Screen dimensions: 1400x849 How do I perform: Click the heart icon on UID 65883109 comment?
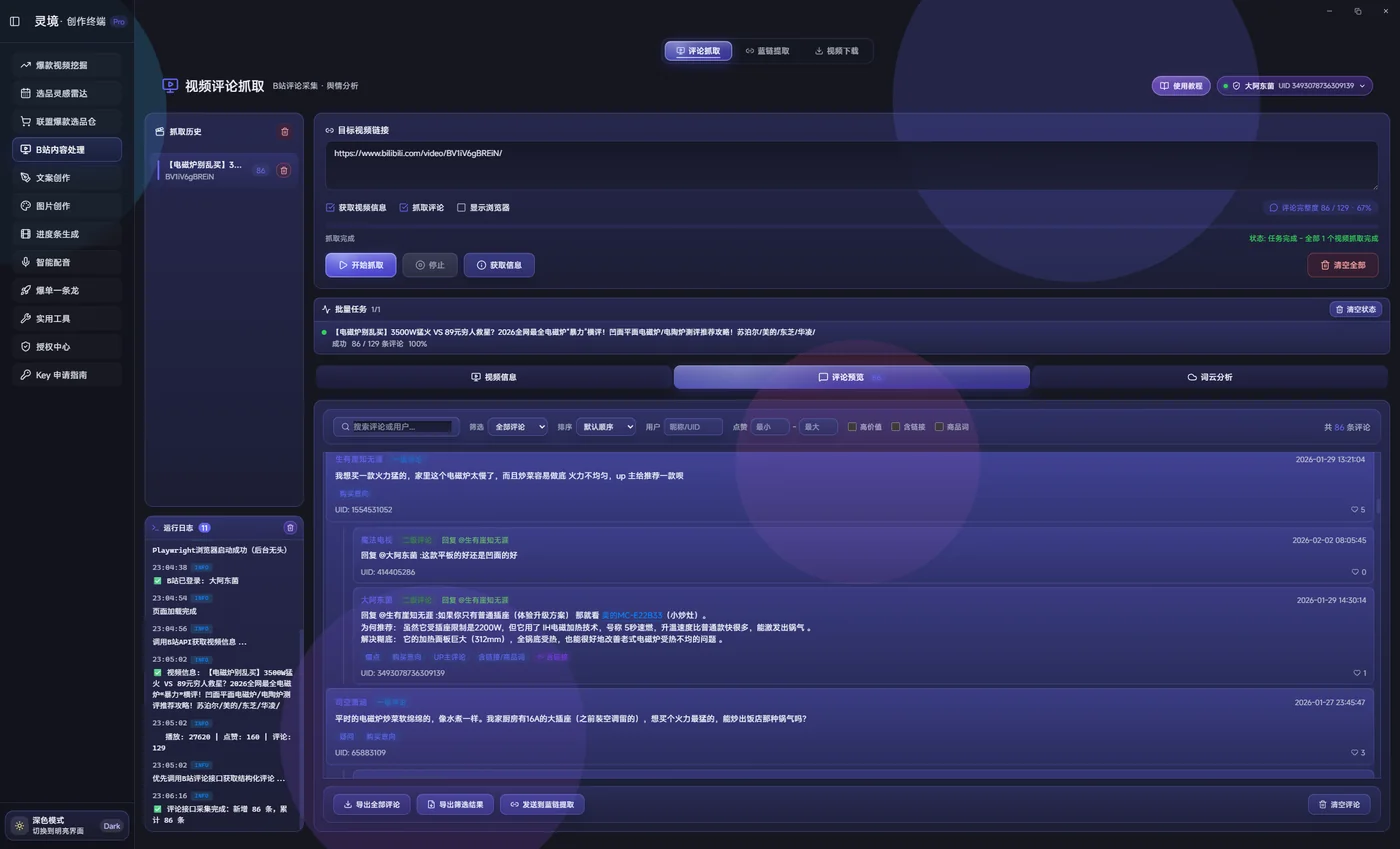(1354, 753)
